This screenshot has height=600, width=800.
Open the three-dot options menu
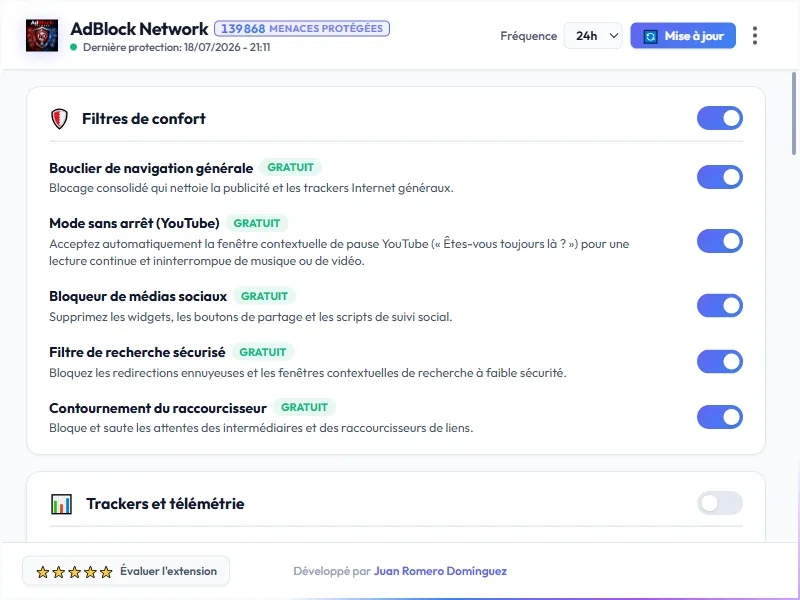point(755,36)
